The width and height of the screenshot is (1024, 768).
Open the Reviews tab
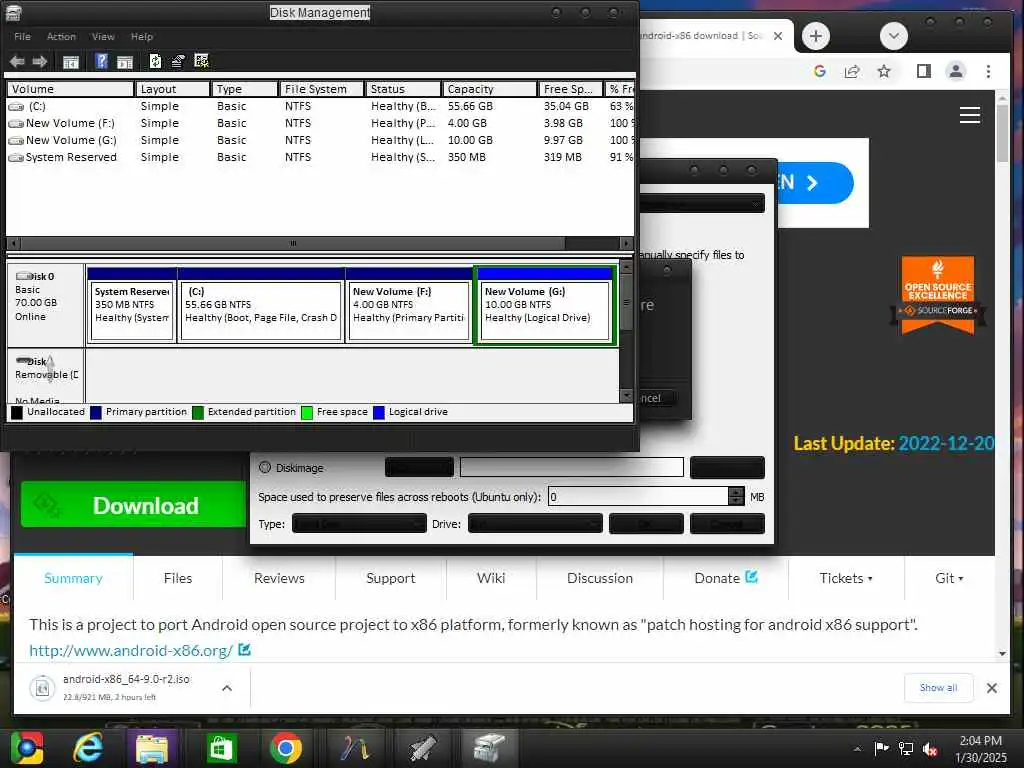pos(279,578)
